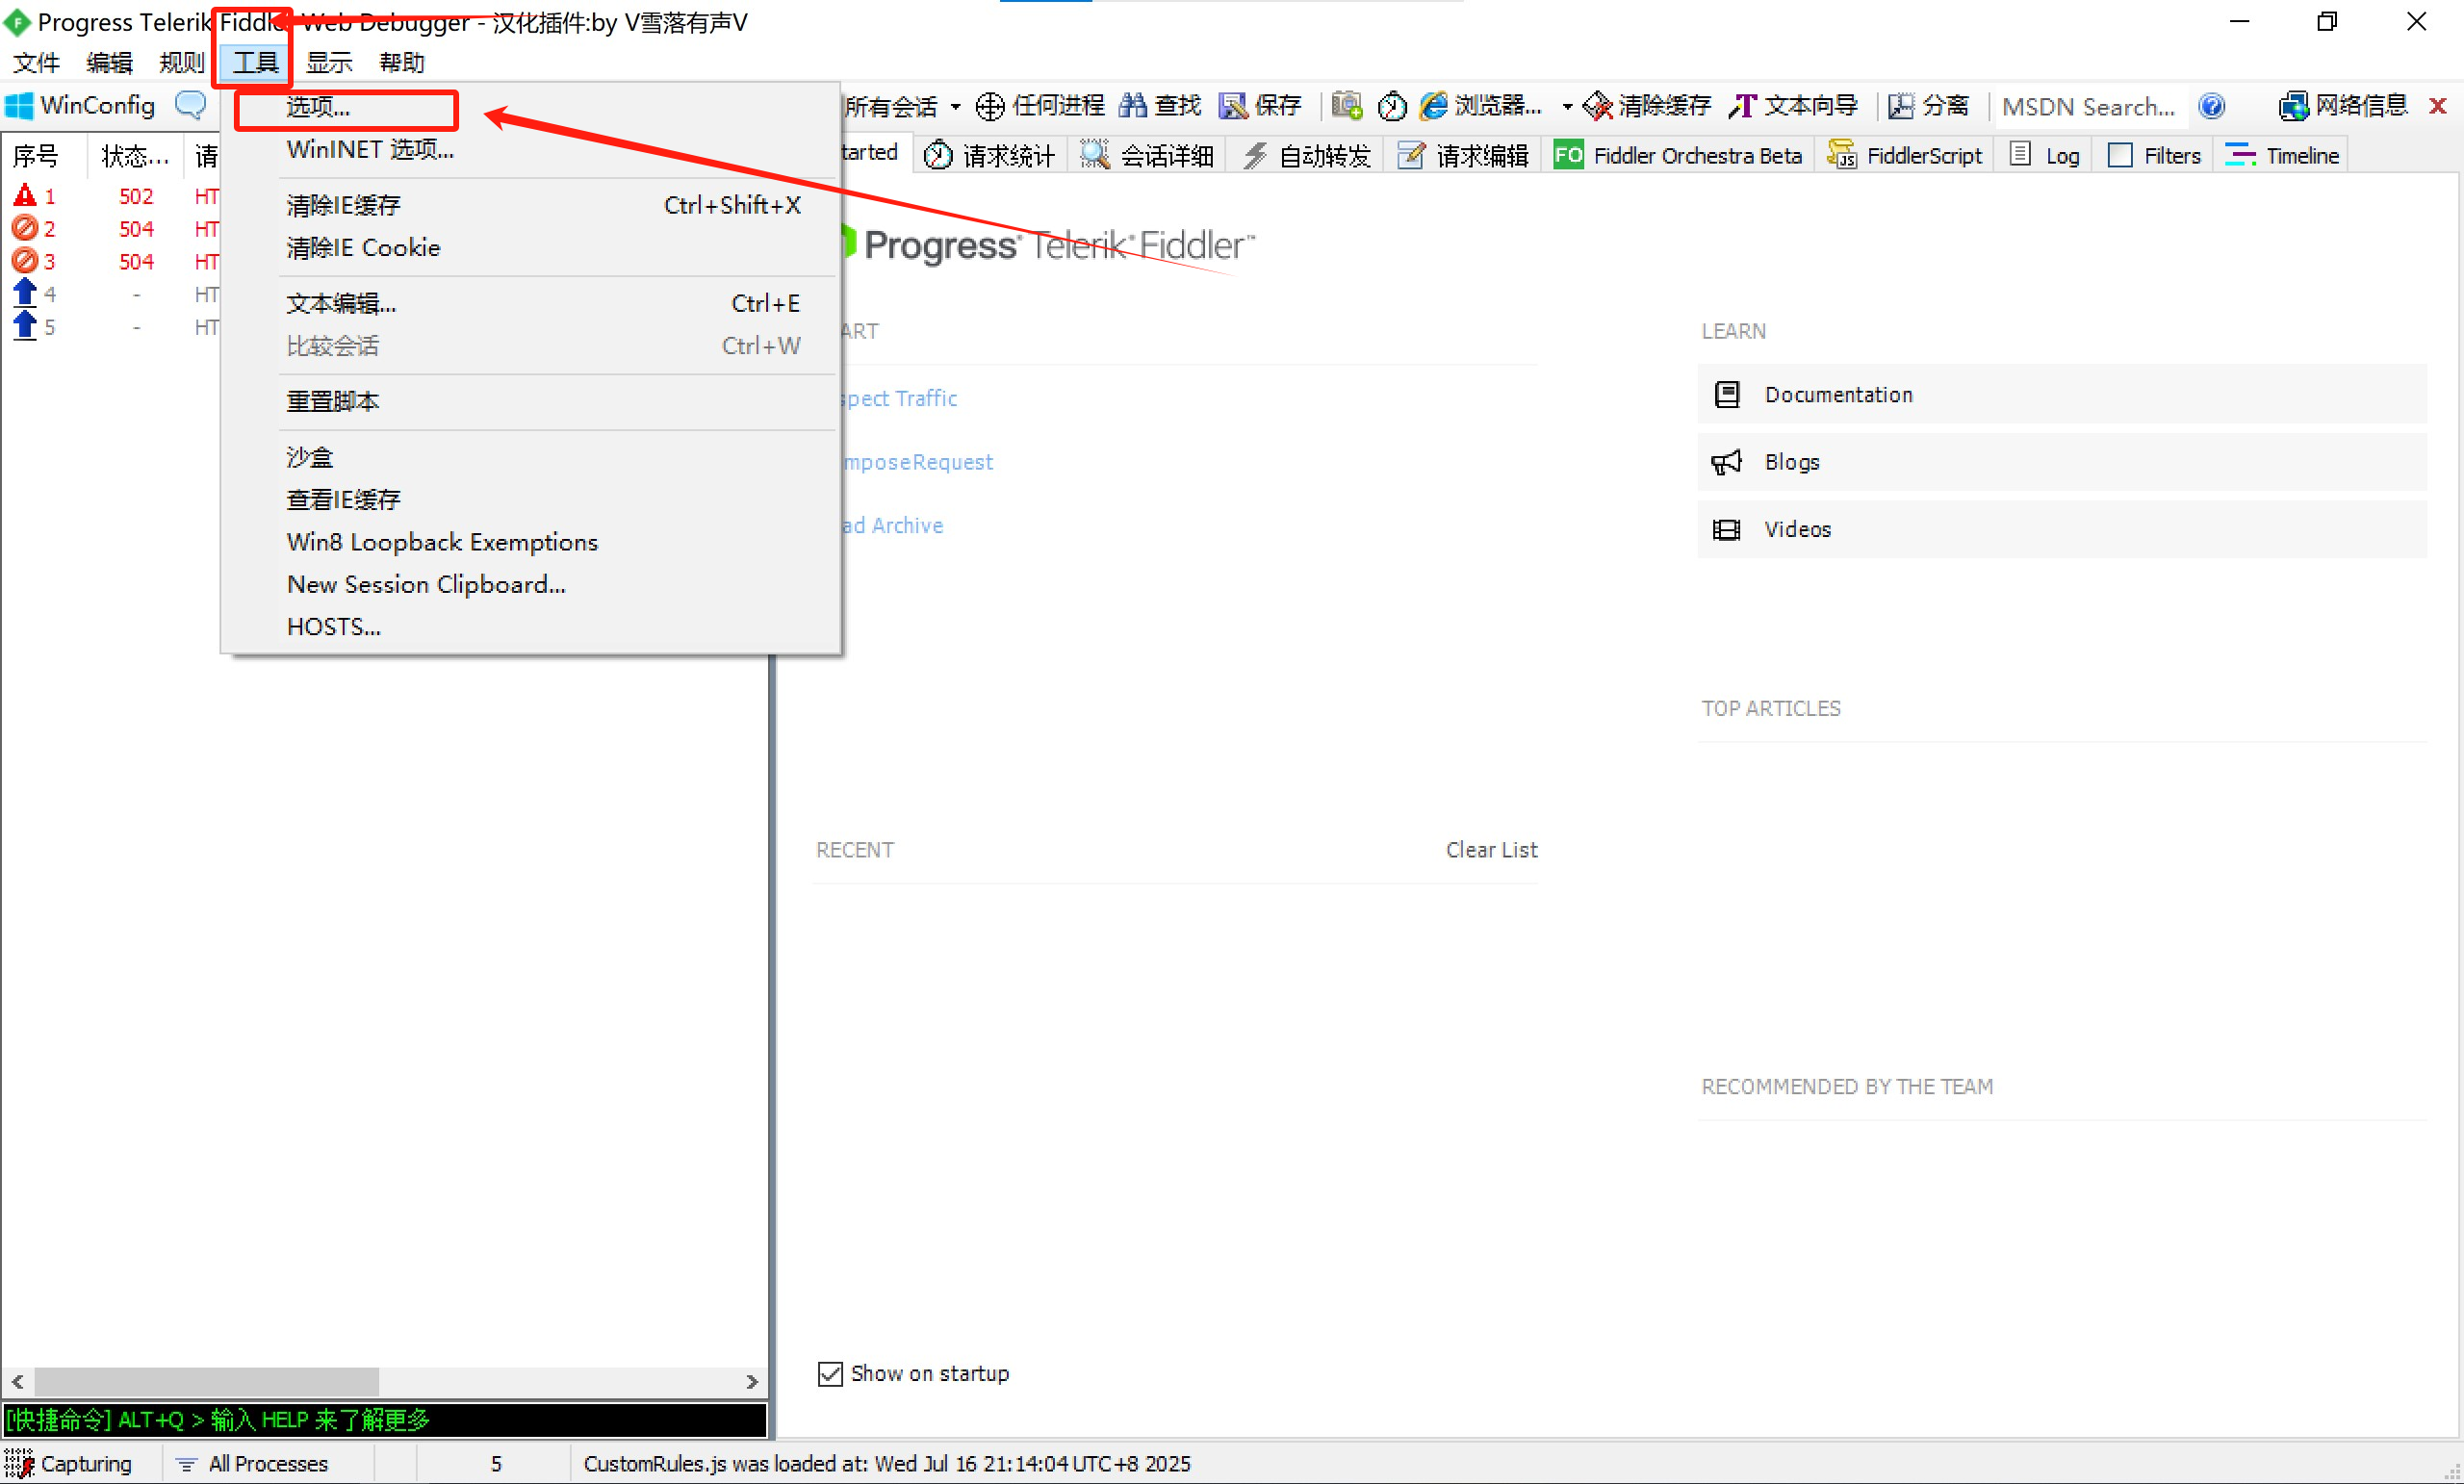The height and width of the screenshot is (1484, 2464).
Task: Select session row 1 with 502 status
Action: point(112,196)
